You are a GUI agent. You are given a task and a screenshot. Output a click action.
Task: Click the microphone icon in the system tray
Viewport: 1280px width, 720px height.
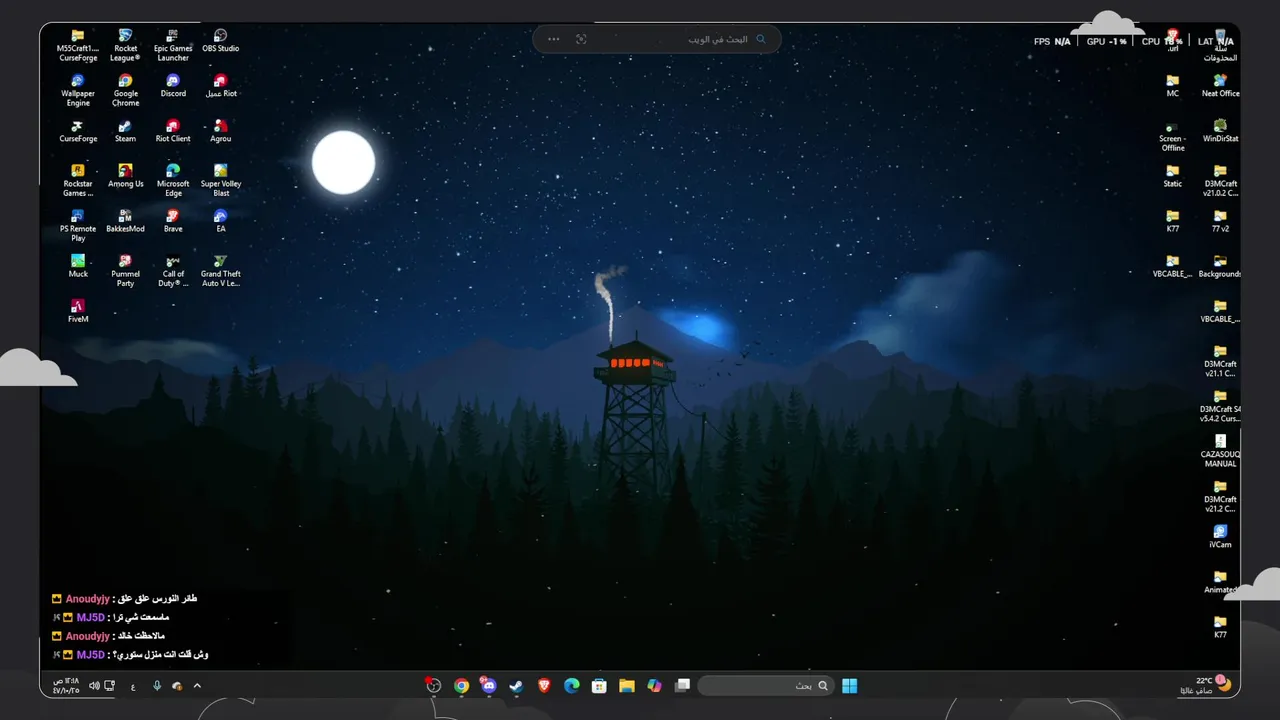[x=157, y=686]
